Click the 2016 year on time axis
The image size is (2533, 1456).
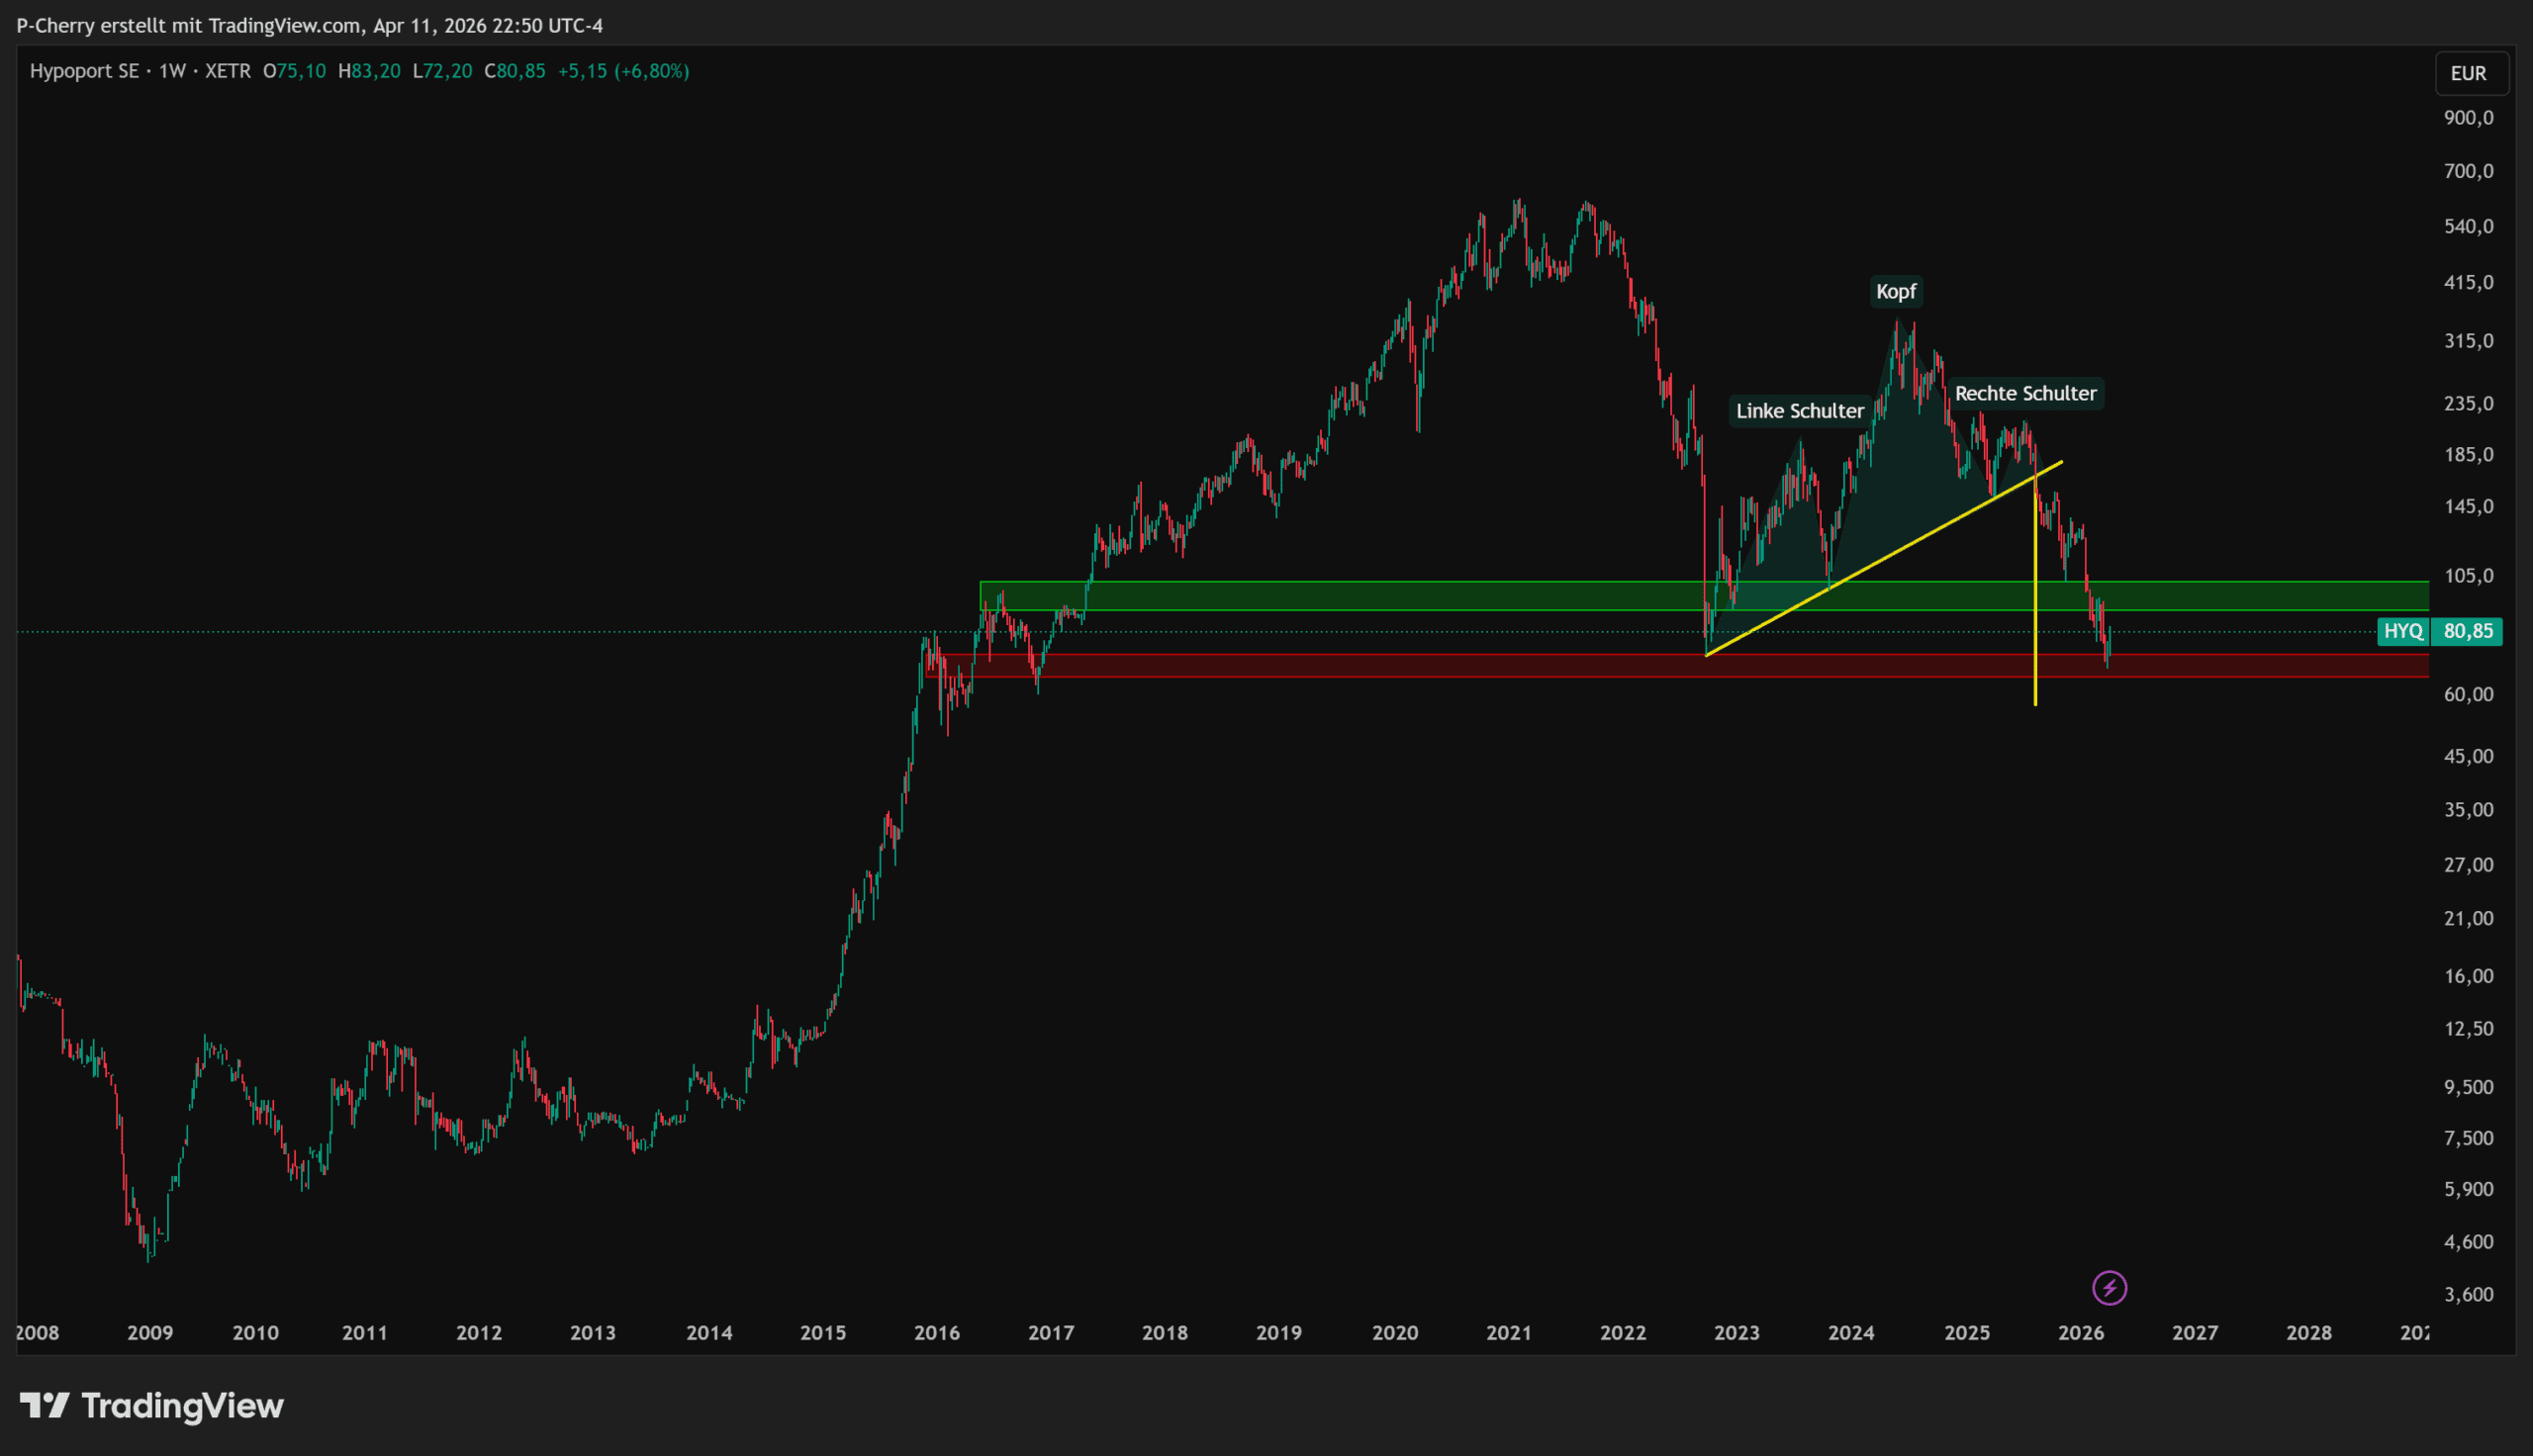(x=936, y=1333)
